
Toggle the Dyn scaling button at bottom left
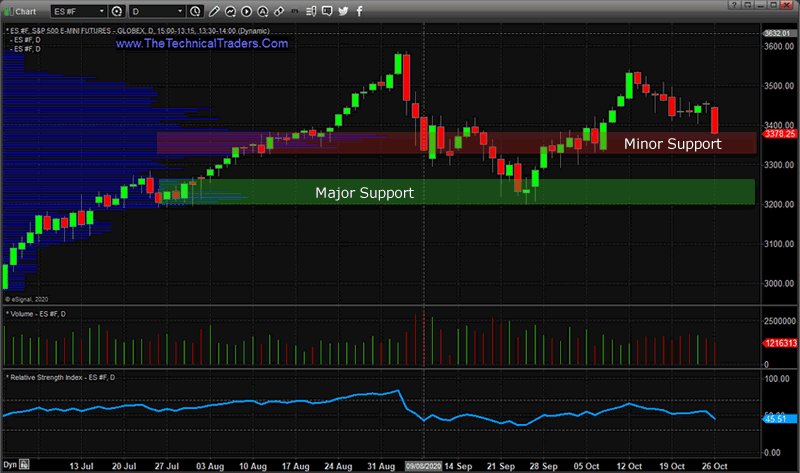point(11,466)
